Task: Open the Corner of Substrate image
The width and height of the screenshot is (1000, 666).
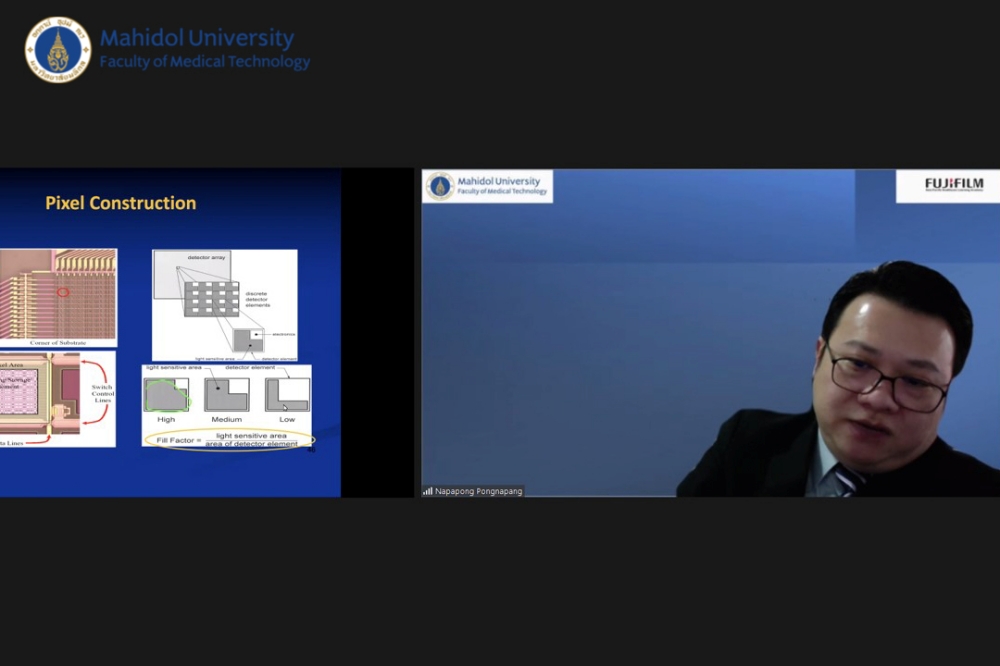Action: coord(58,293)
